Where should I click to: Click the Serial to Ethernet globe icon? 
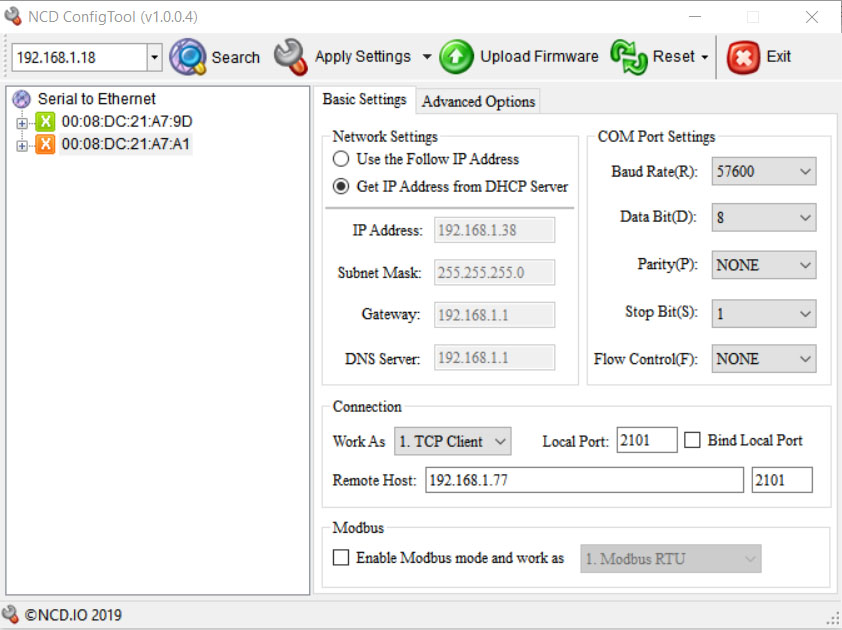coord(21,99)
